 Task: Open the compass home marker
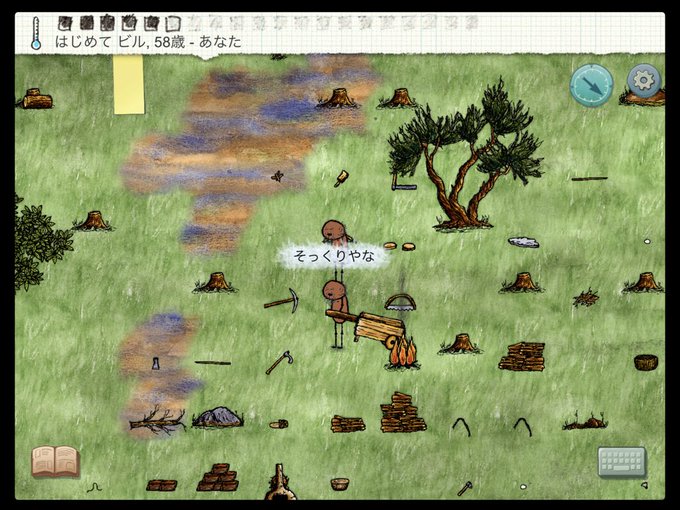pos(591,85)
